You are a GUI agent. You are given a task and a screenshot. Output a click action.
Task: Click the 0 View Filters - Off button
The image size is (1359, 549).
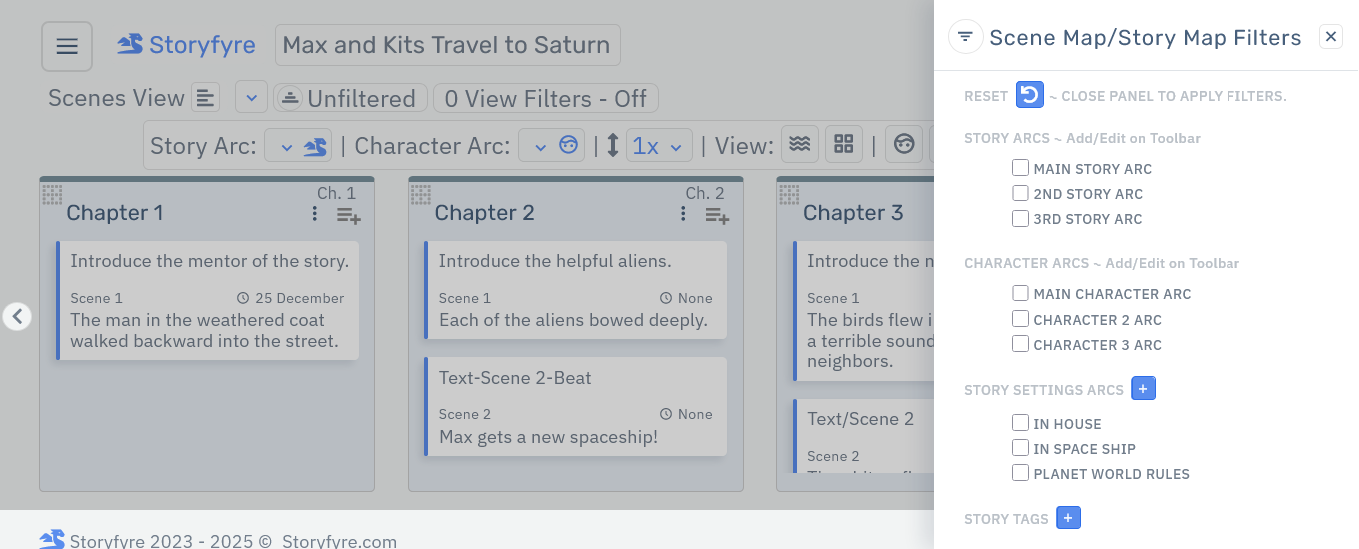click(545, 98)
